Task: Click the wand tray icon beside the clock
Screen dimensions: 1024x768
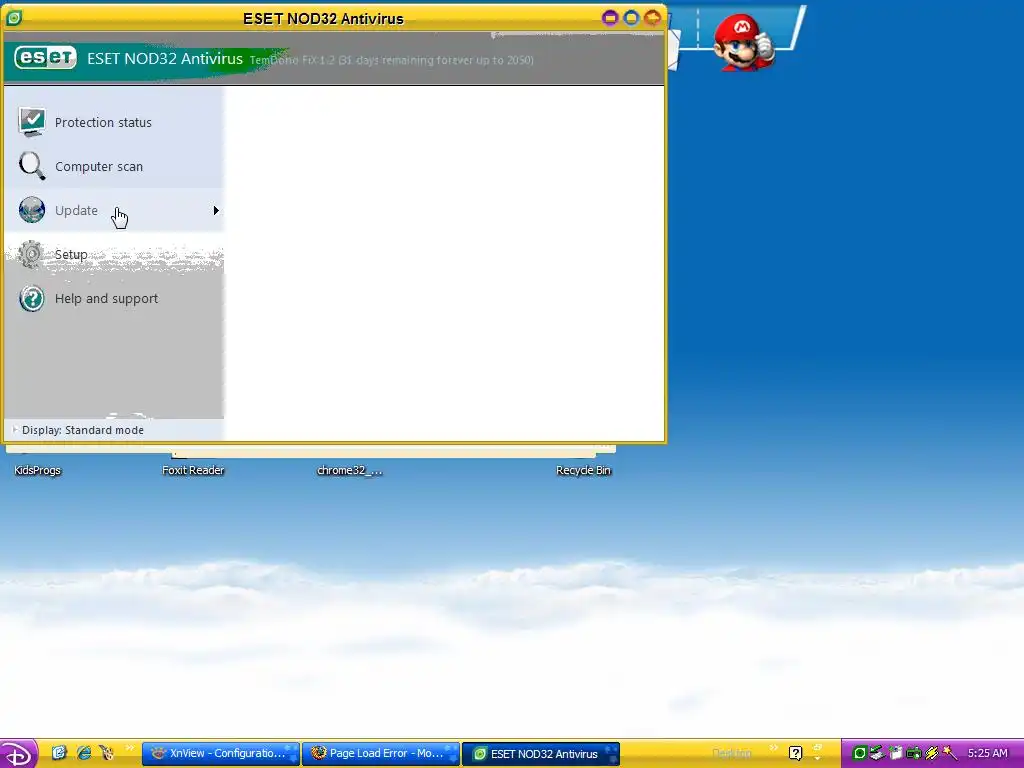Action: click(x=950, y=754)
